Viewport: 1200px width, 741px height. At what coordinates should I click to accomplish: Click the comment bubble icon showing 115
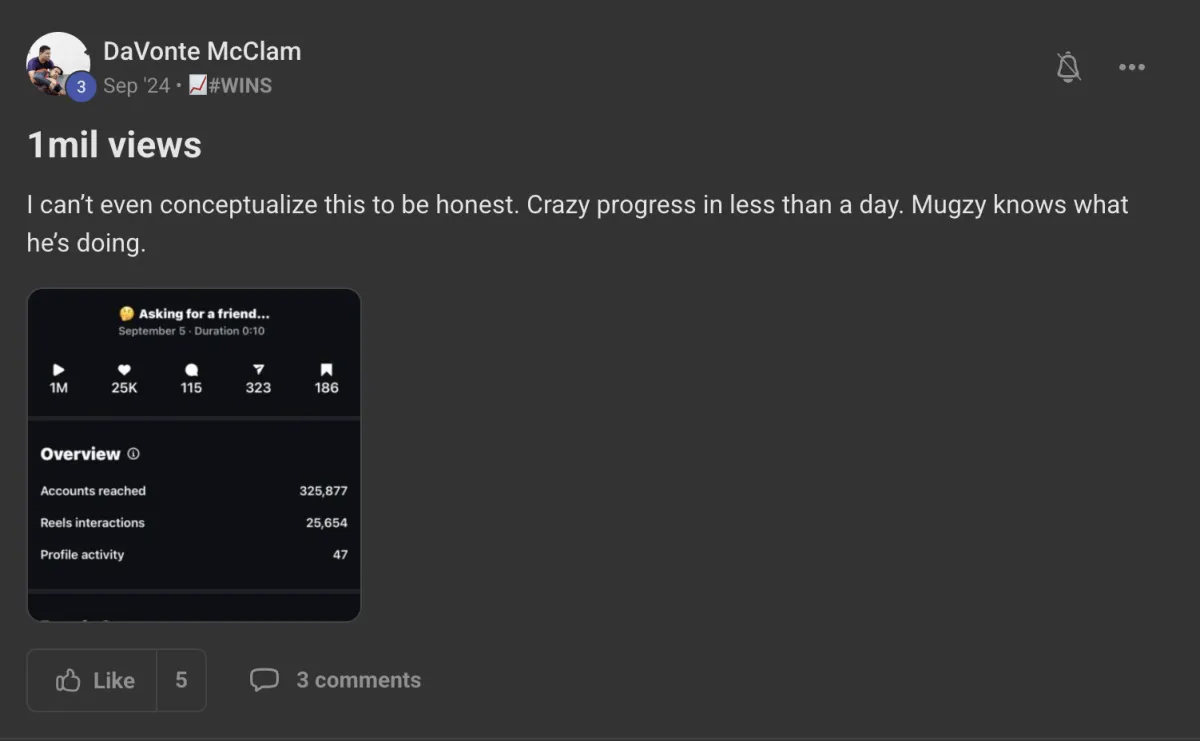[191, 370]
